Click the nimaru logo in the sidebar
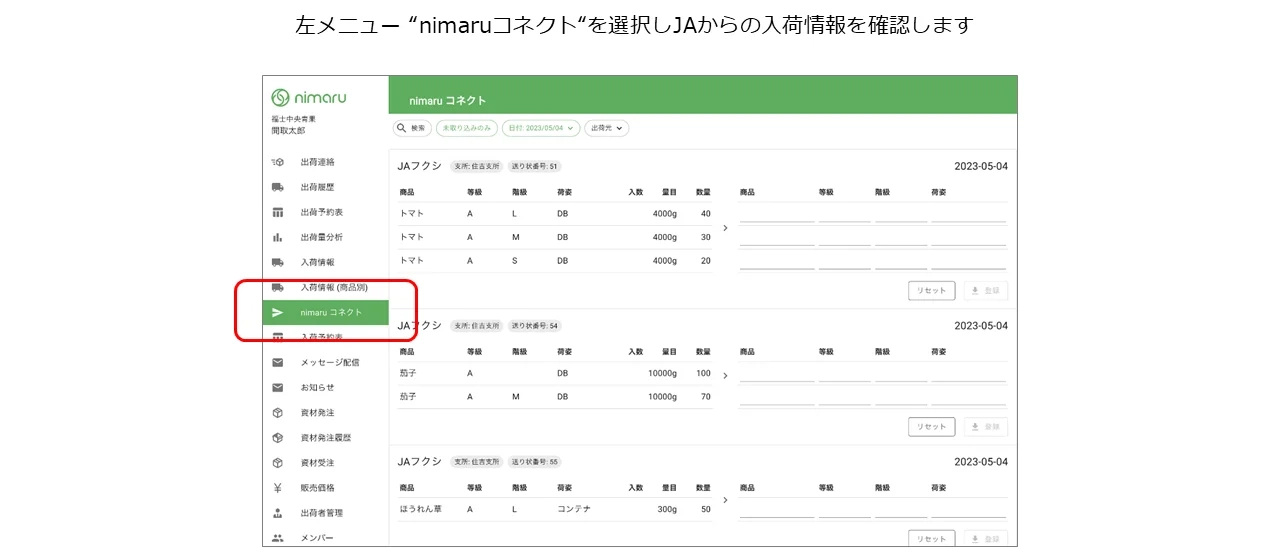Screen dimensions: 1280x555 click(x=309, y=97)
